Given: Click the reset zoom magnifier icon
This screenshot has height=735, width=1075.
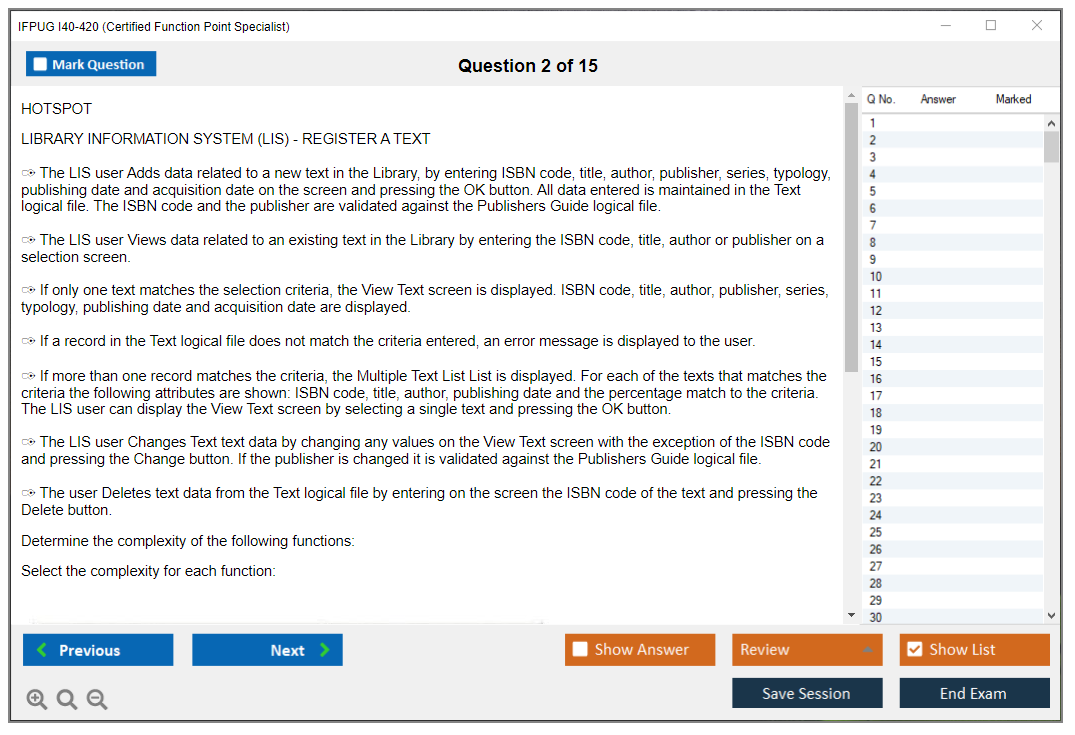Looking at the screenshot, I should 67,699.
